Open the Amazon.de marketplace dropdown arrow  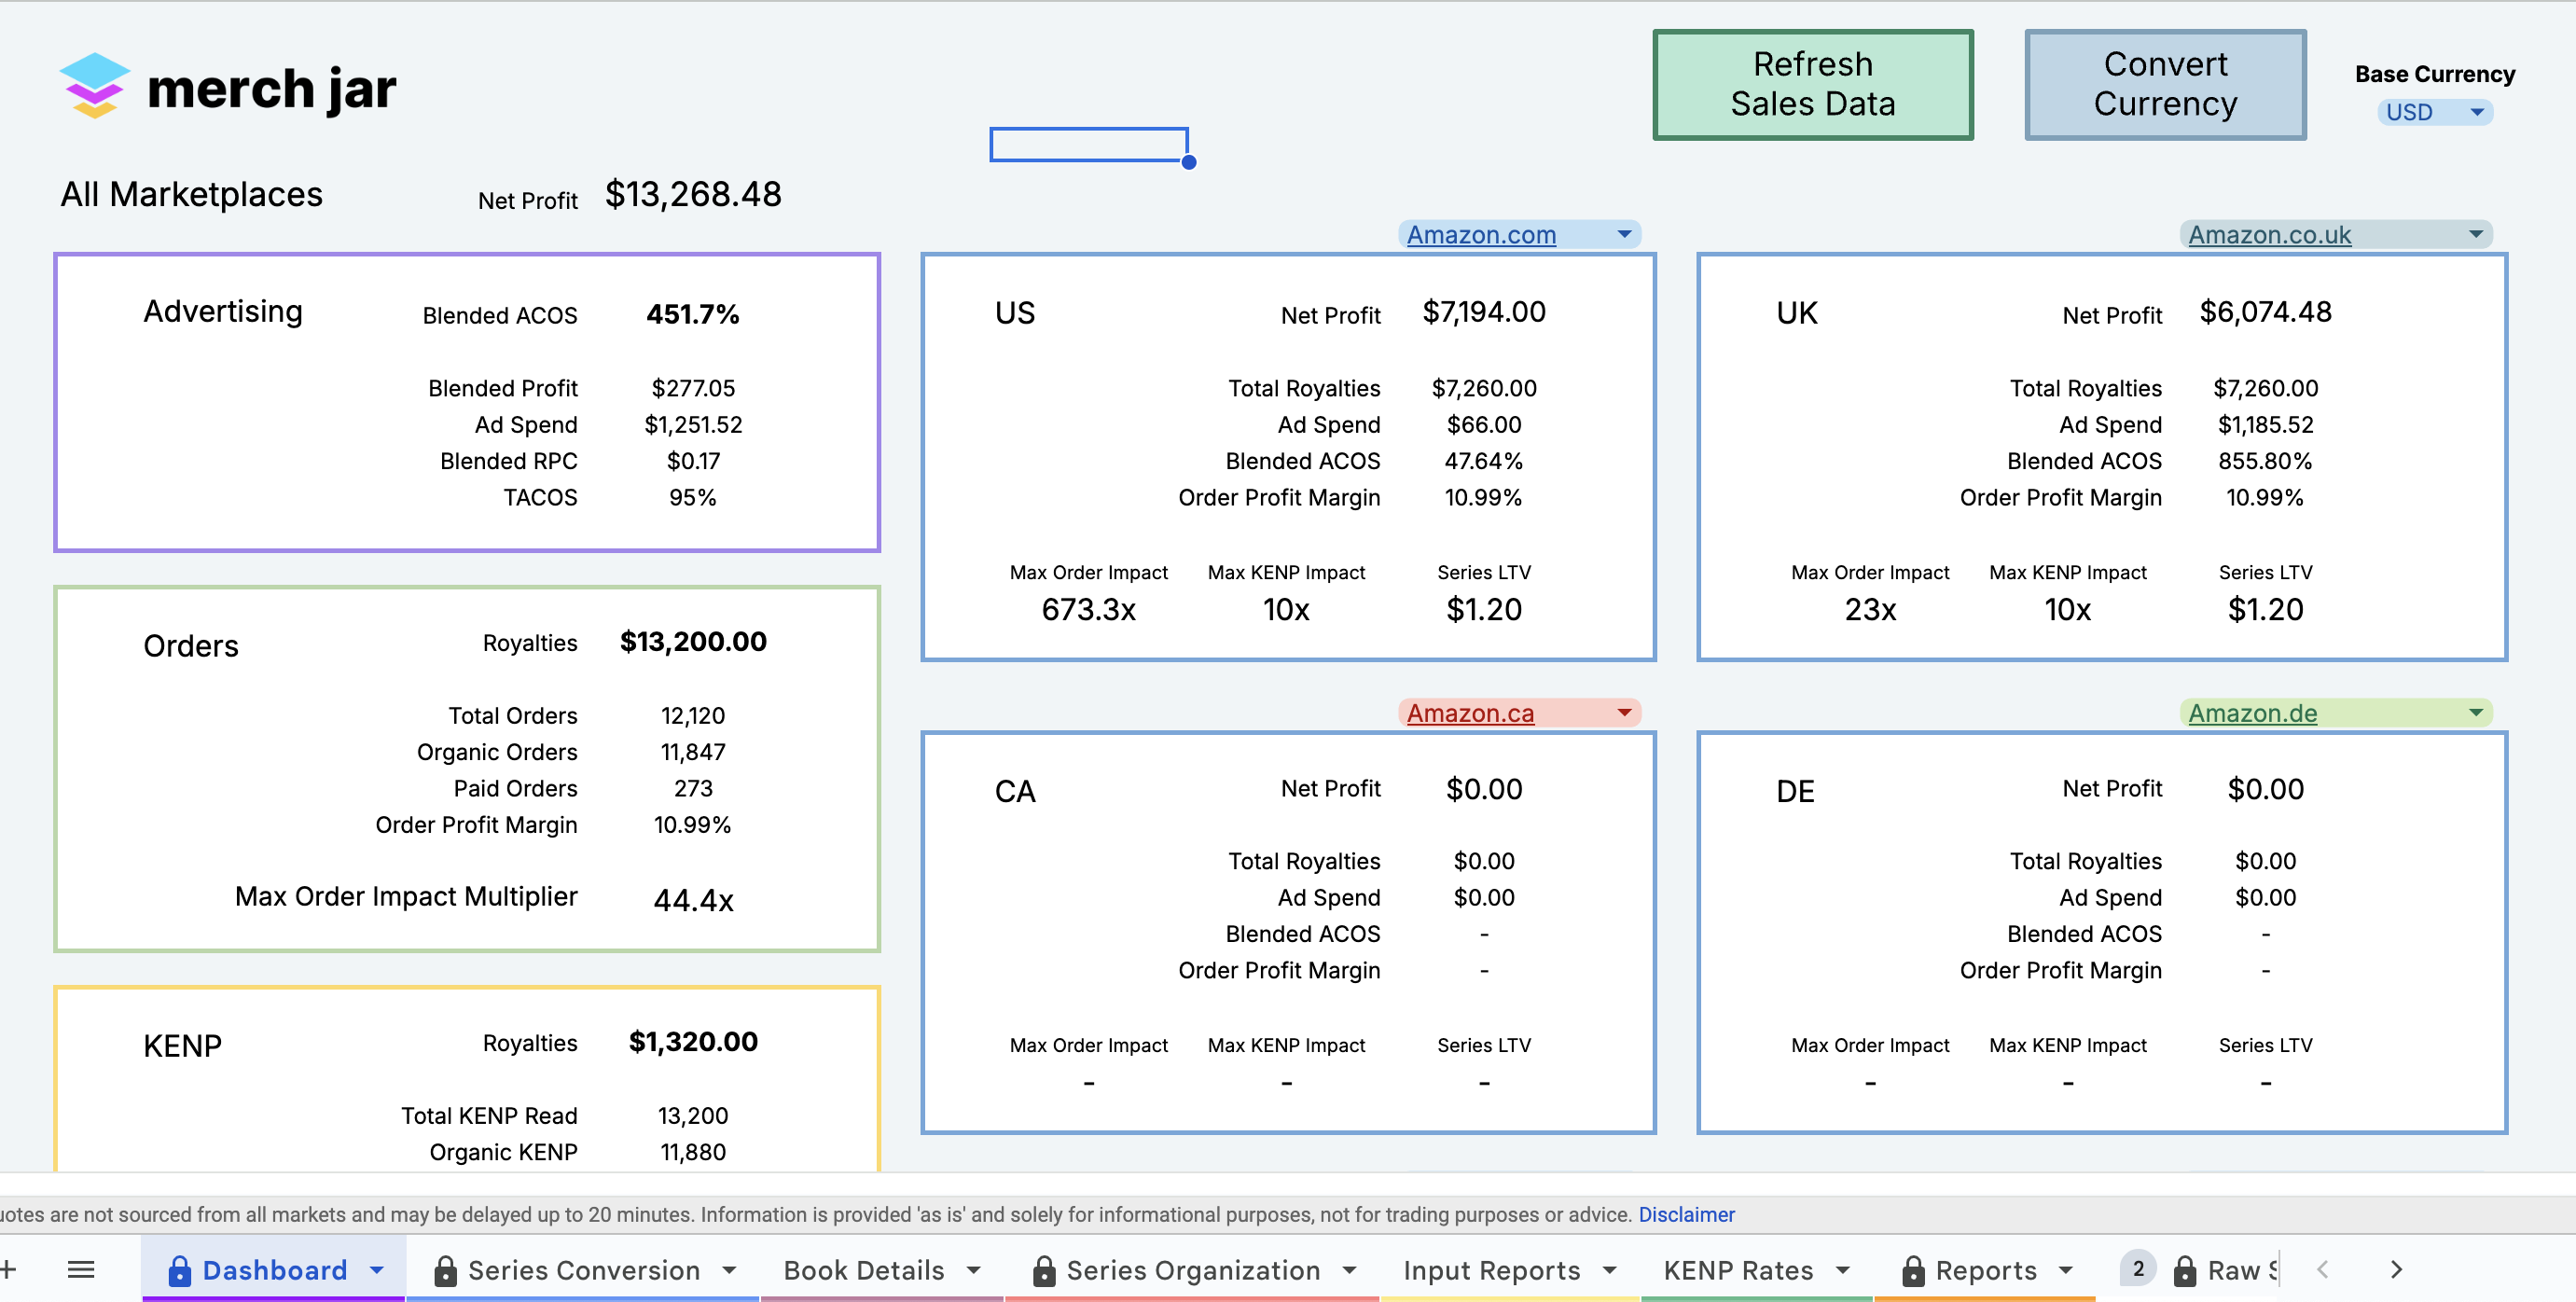tap(2475, 712)
